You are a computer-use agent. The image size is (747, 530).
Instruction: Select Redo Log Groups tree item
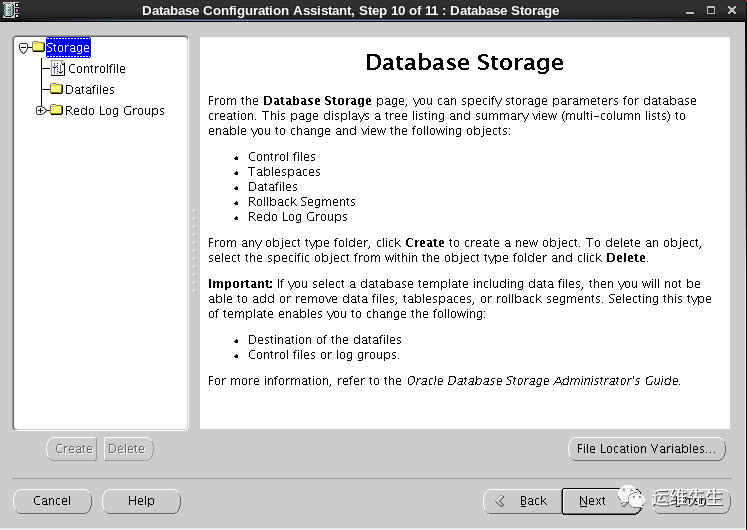[x=114, y=111]
